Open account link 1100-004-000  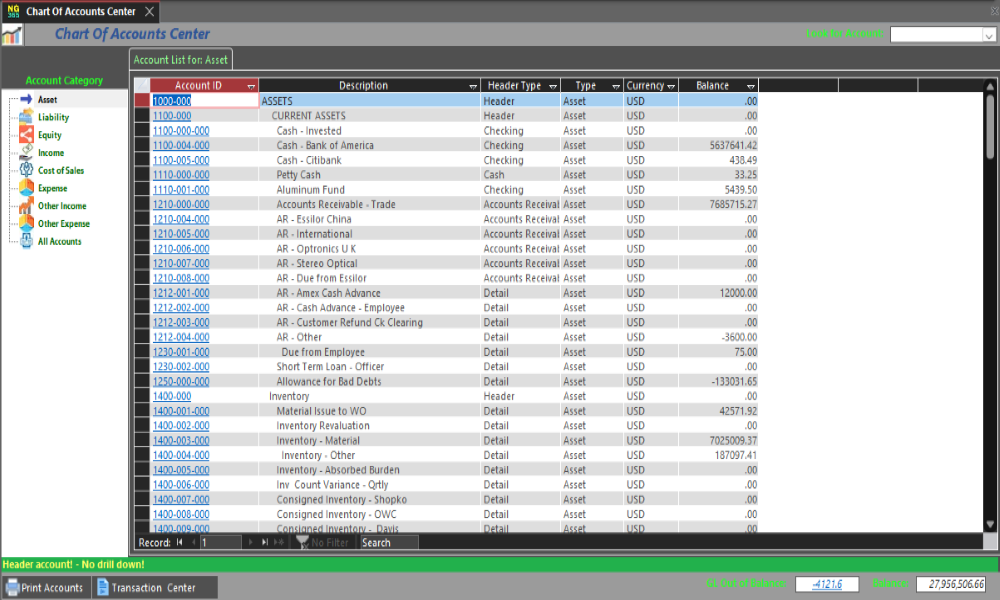click(181, 145)
